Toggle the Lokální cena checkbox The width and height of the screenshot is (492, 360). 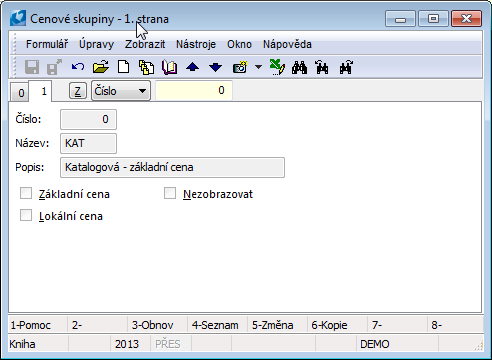(26, 215)
